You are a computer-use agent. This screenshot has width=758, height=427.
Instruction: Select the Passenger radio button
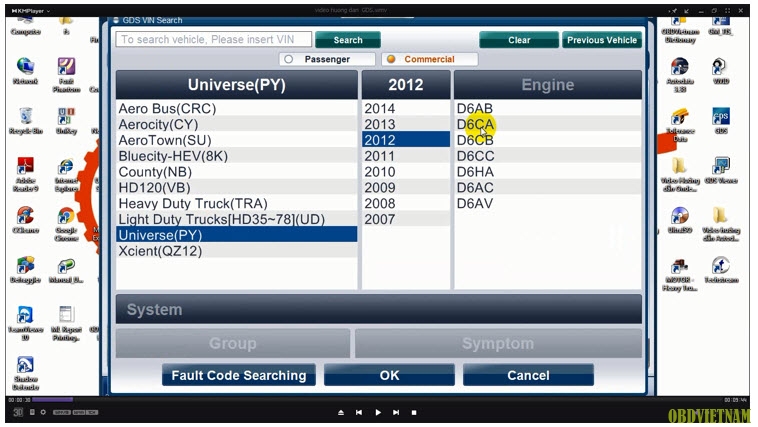pos(289,59)
